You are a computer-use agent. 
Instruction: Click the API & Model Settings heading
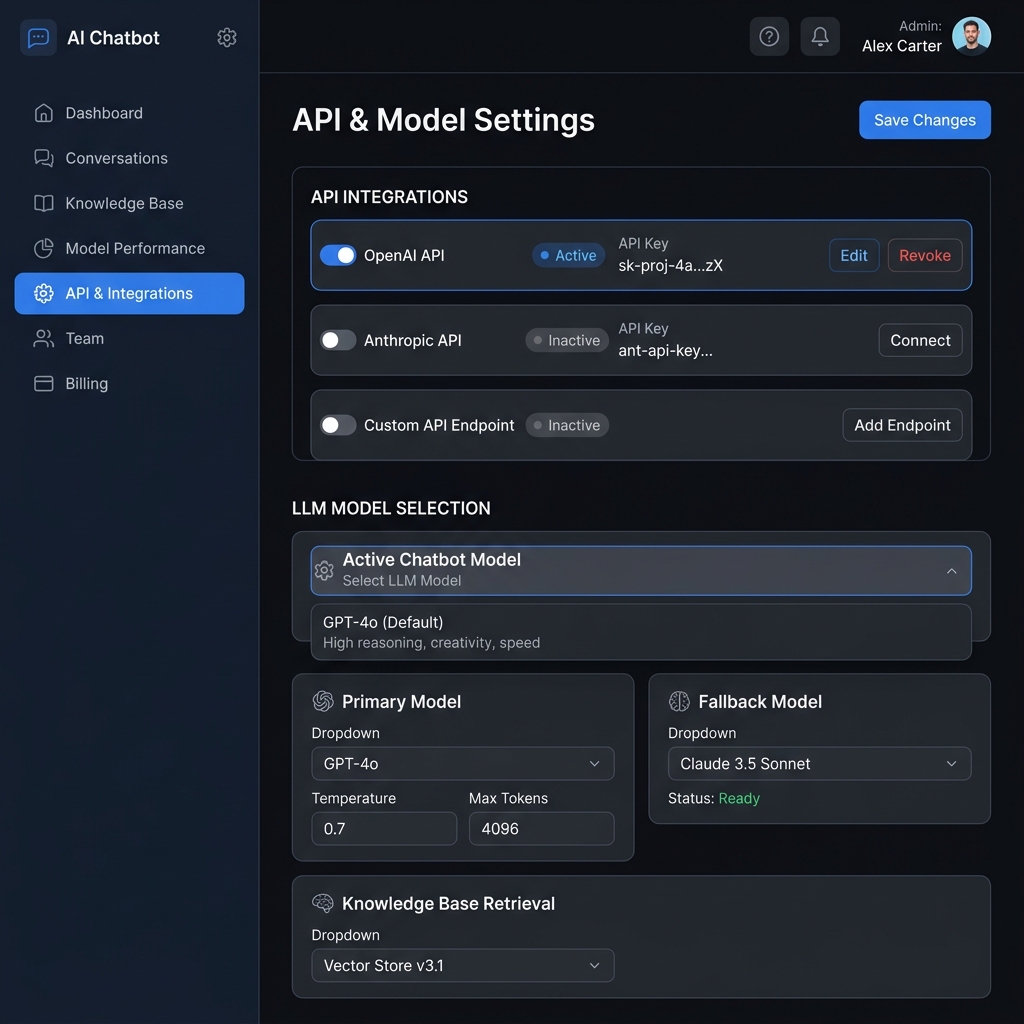443,120
